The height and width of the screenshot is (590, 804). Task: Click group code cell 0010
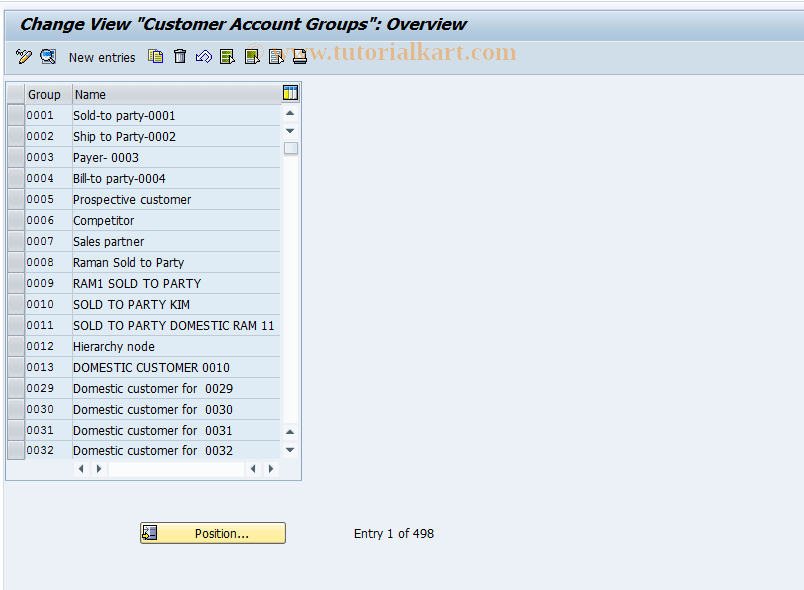point(48,304)
